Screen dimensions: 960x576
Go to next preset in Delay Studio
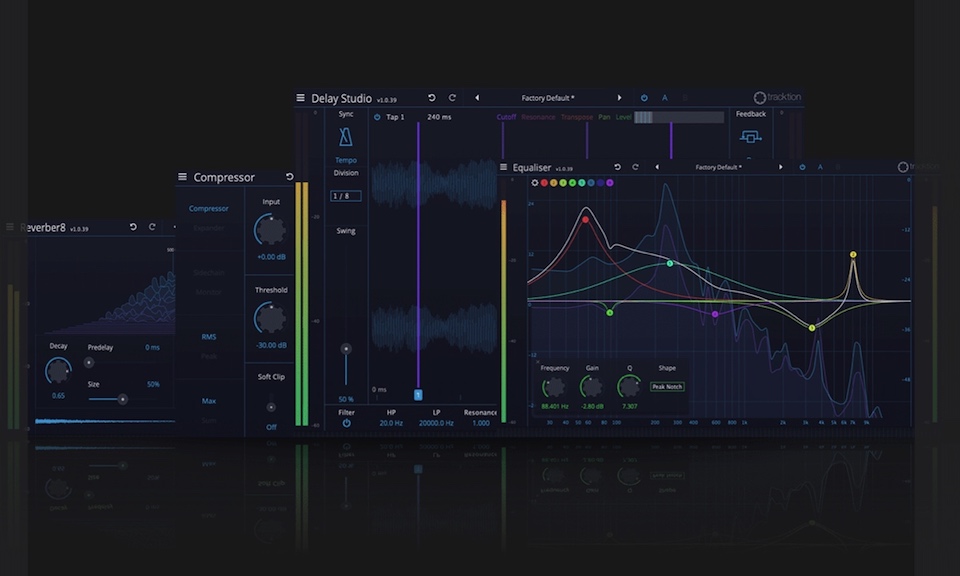[619, 98]
